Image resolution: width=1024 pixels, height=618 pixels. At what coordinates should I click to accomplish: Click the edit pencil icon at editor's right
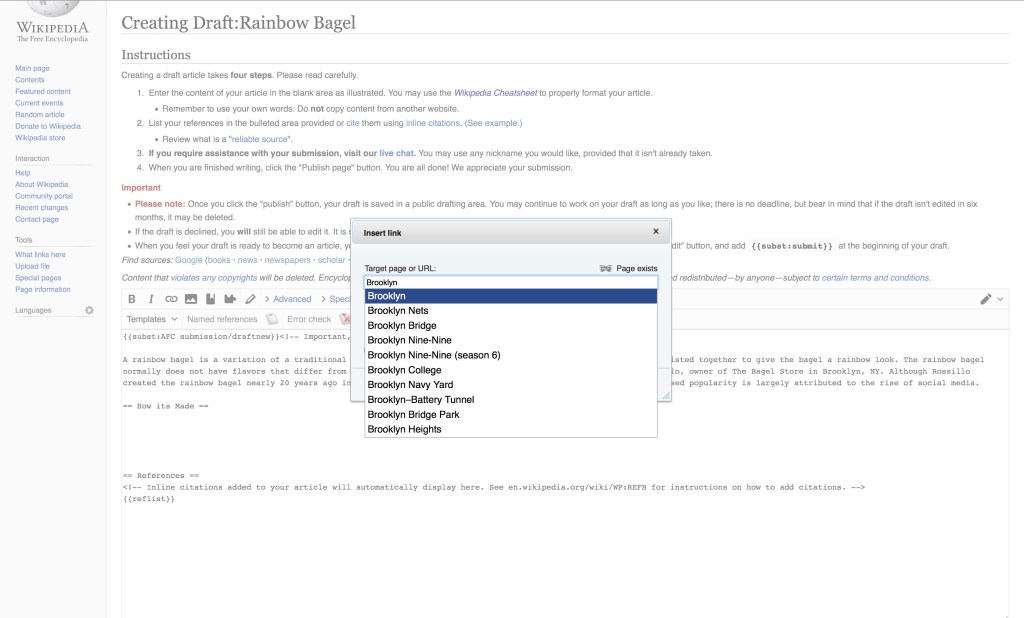[x=987, y=299]
